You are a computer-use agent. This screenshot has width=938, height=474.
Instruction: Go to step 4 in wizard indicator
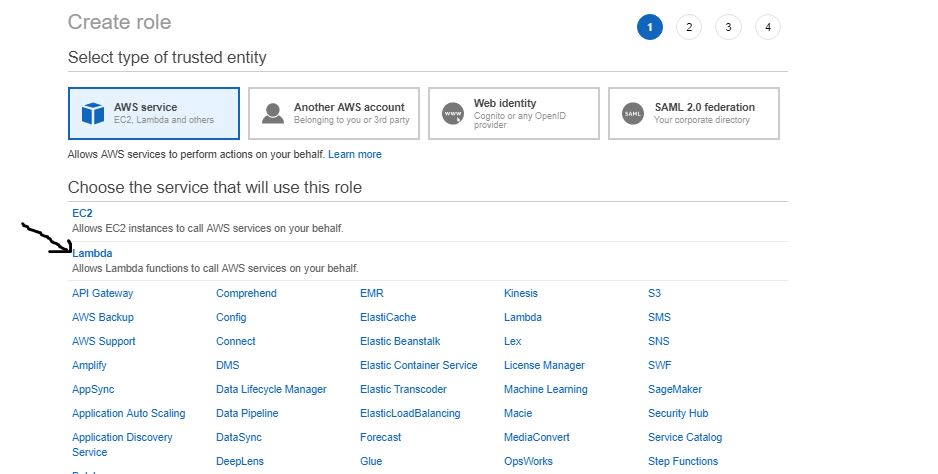coord(768,27)
